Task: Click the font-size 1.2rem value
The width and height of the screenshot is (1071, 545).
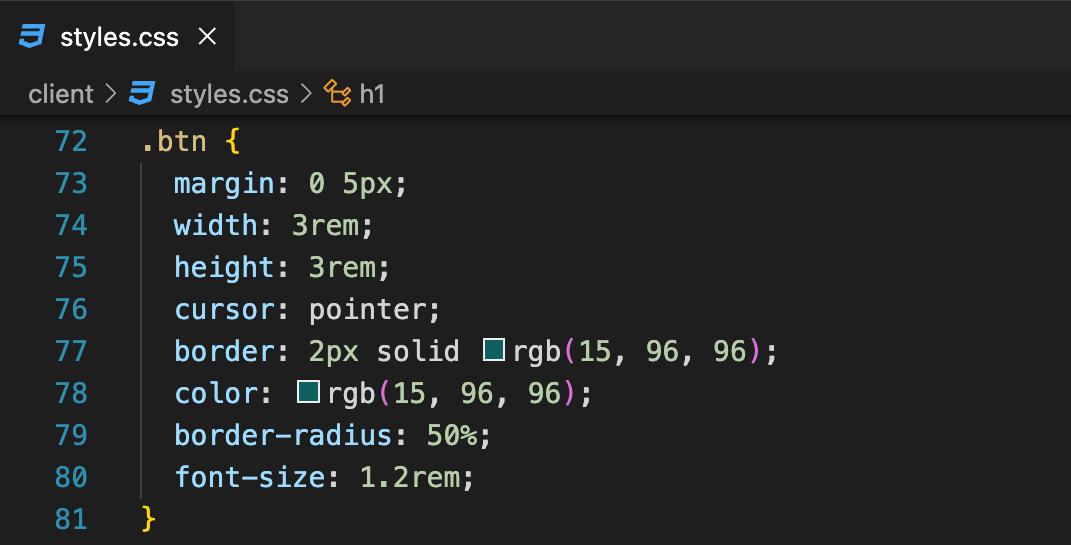Action: point(410,477)
